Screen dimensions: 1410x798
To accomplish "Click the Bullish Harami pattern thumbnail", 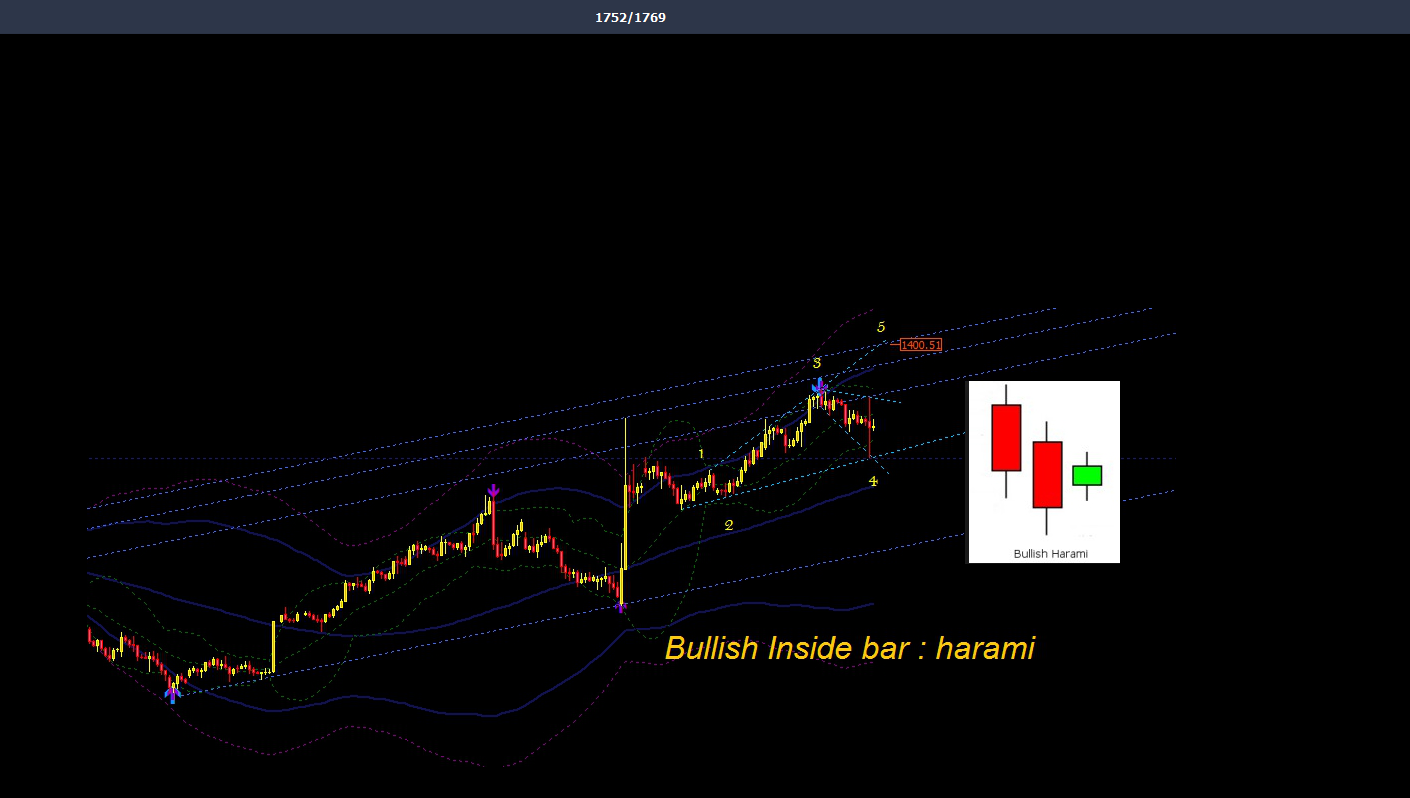I will (x=1044, y=472).
